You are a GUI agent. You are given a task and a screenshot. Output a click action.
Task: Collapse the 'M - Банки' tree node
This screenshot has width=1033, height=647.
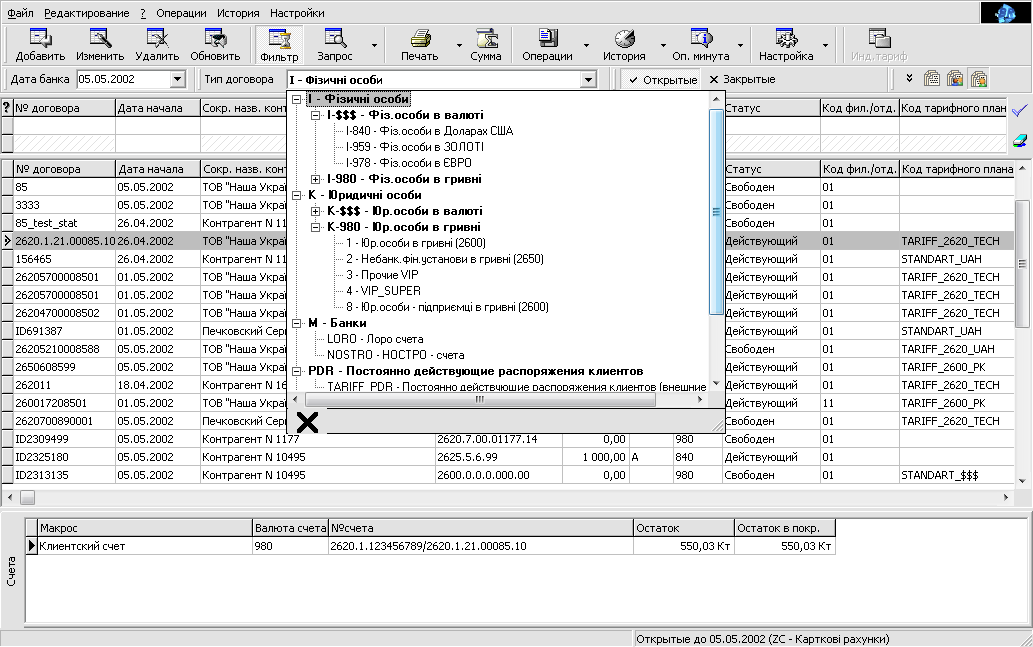click(x=297, y=323)
